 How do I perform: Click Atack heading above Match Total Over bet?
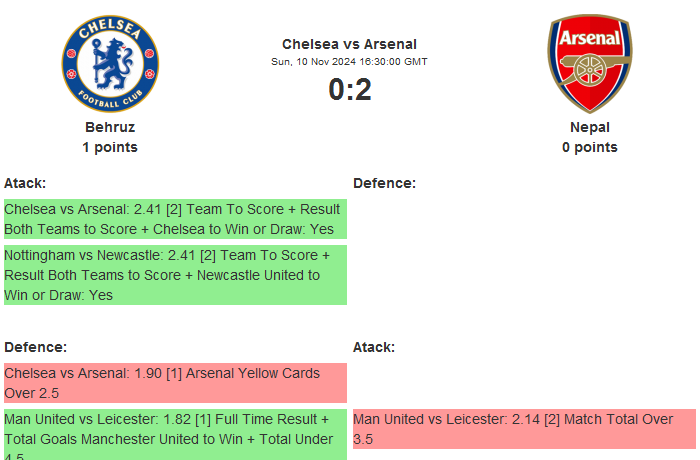[x=374, y=347]
